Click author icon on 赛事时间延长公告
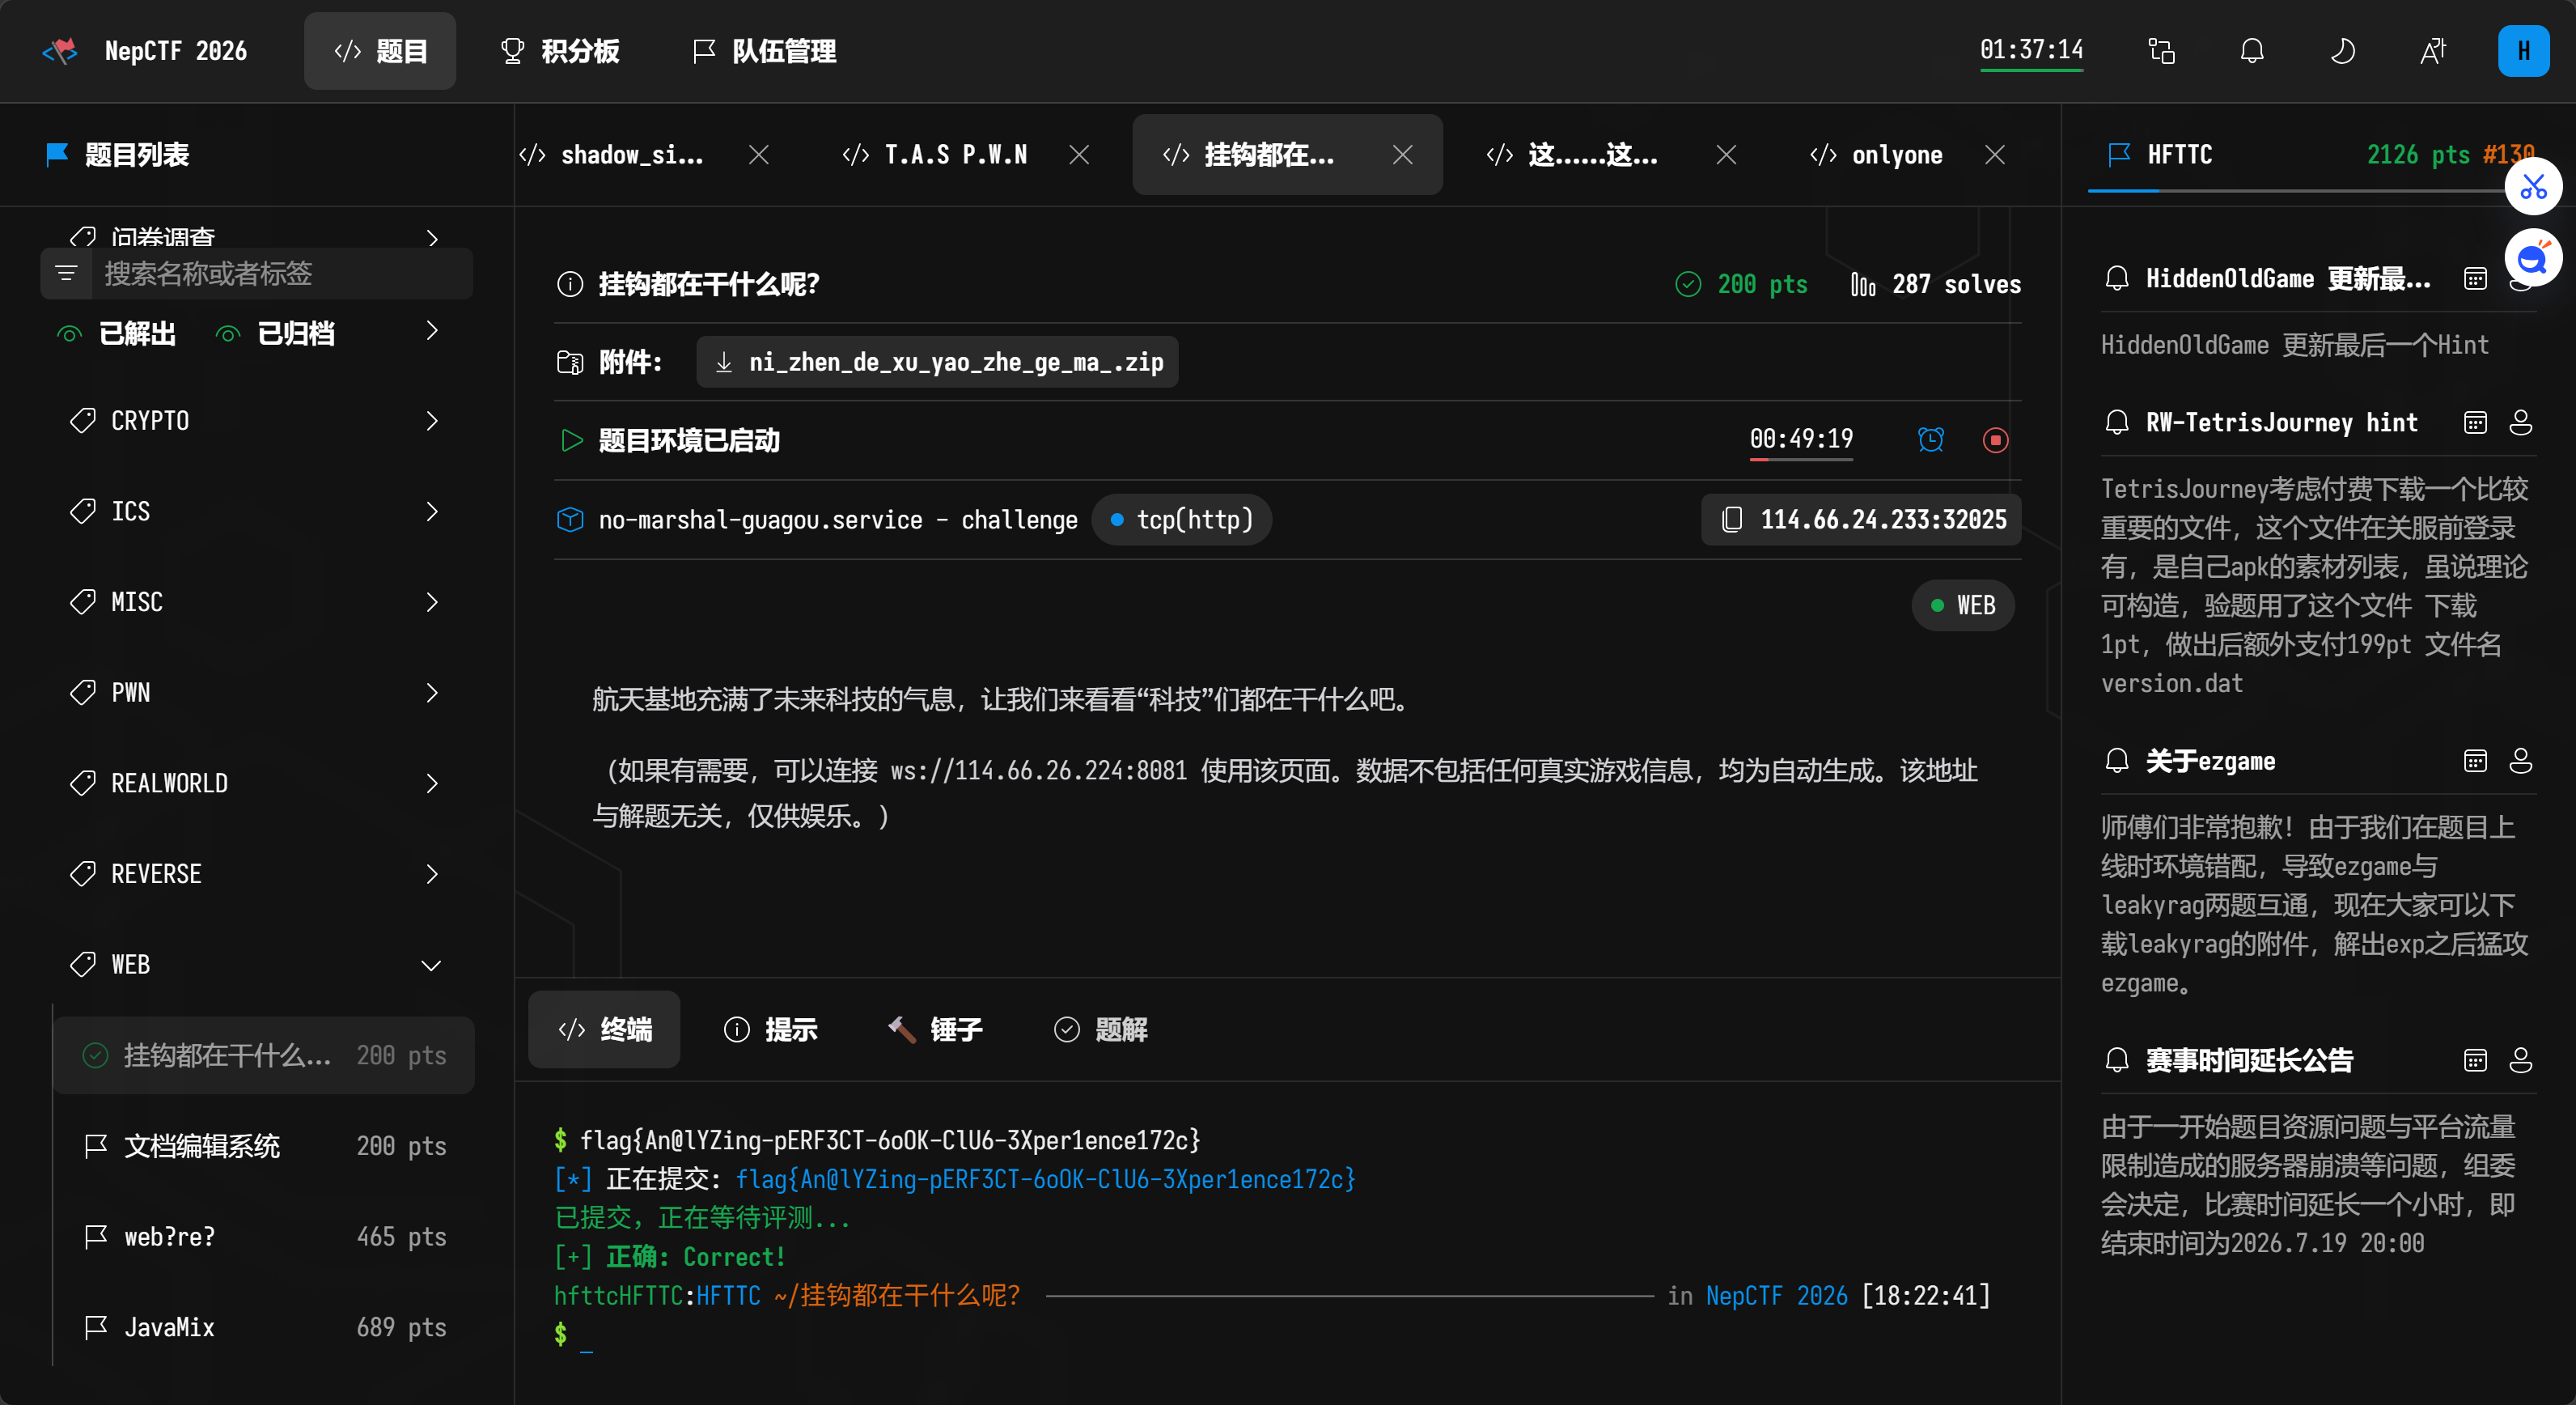Image resolution: width=2576 pixels, height=1405 pixels. (x=2521, y=1061)
